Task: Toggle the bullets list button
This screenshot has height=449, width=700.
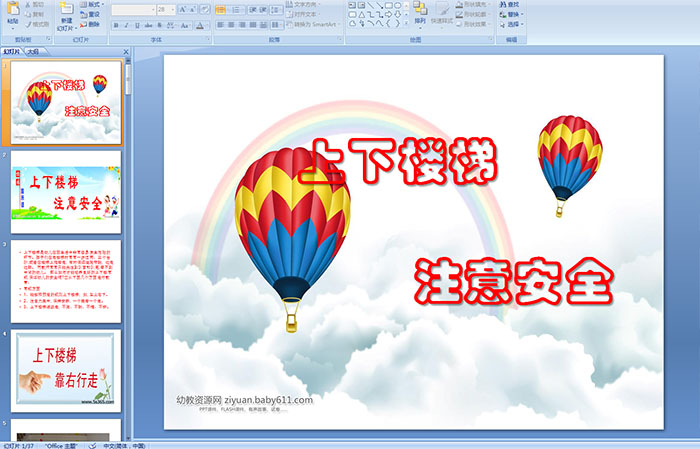Action: pyautogui.click(x=220, y=10)
